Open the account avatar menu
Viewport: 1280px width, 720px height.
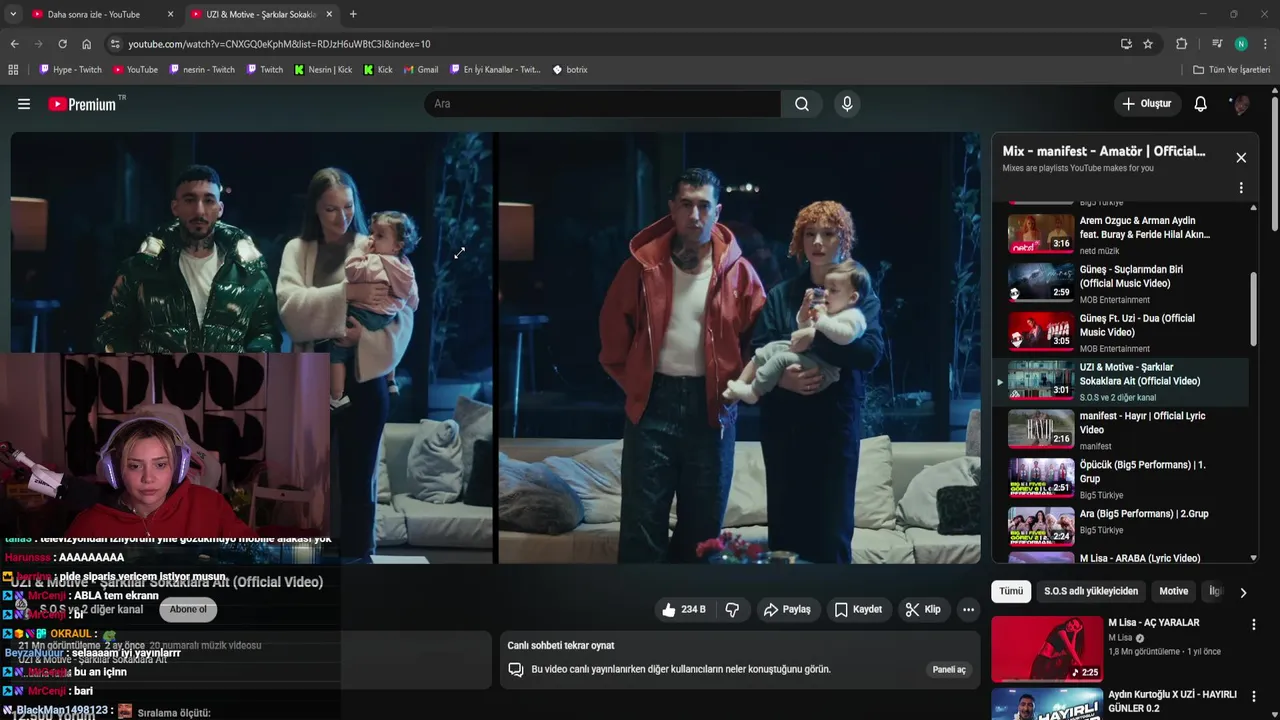pos(1240,104)
